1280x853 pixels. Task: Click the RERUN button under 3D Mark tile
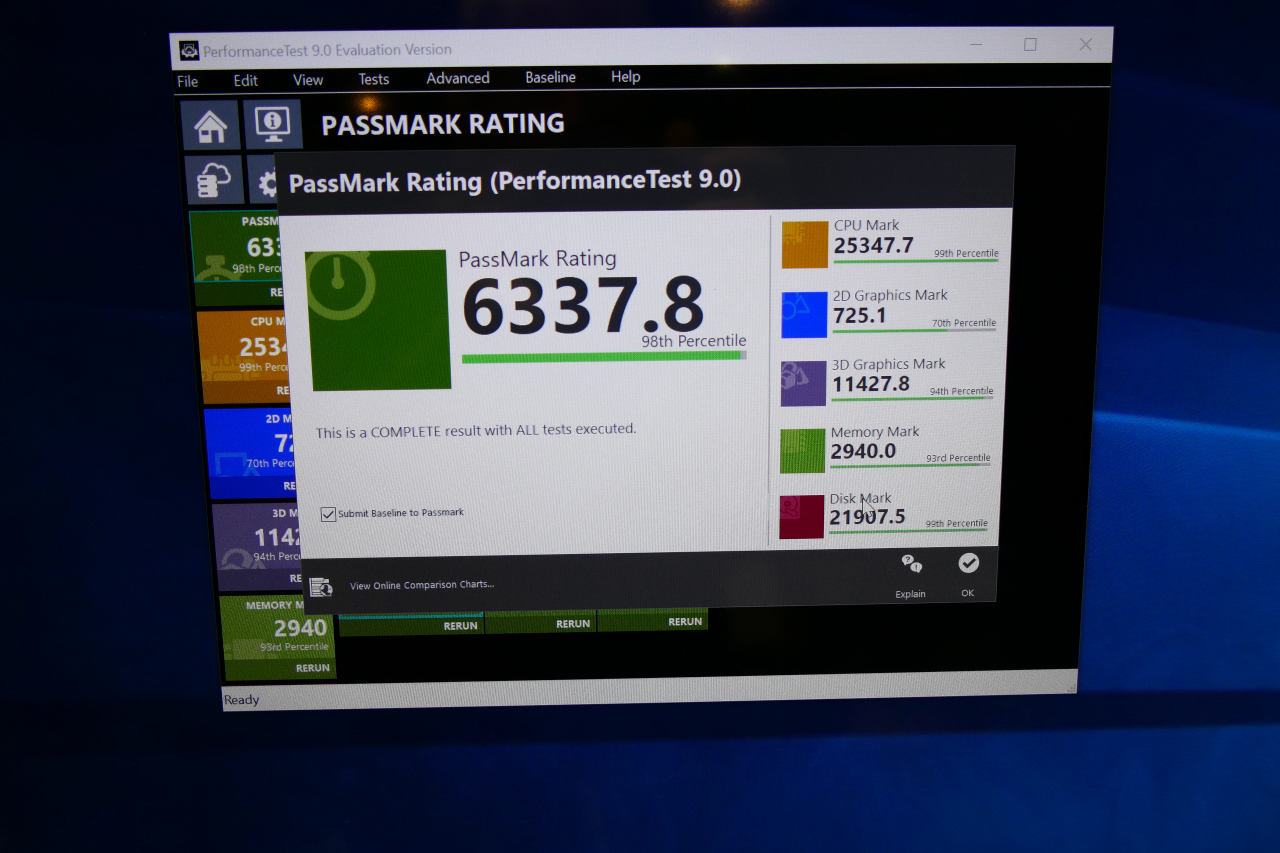point(294,578)
